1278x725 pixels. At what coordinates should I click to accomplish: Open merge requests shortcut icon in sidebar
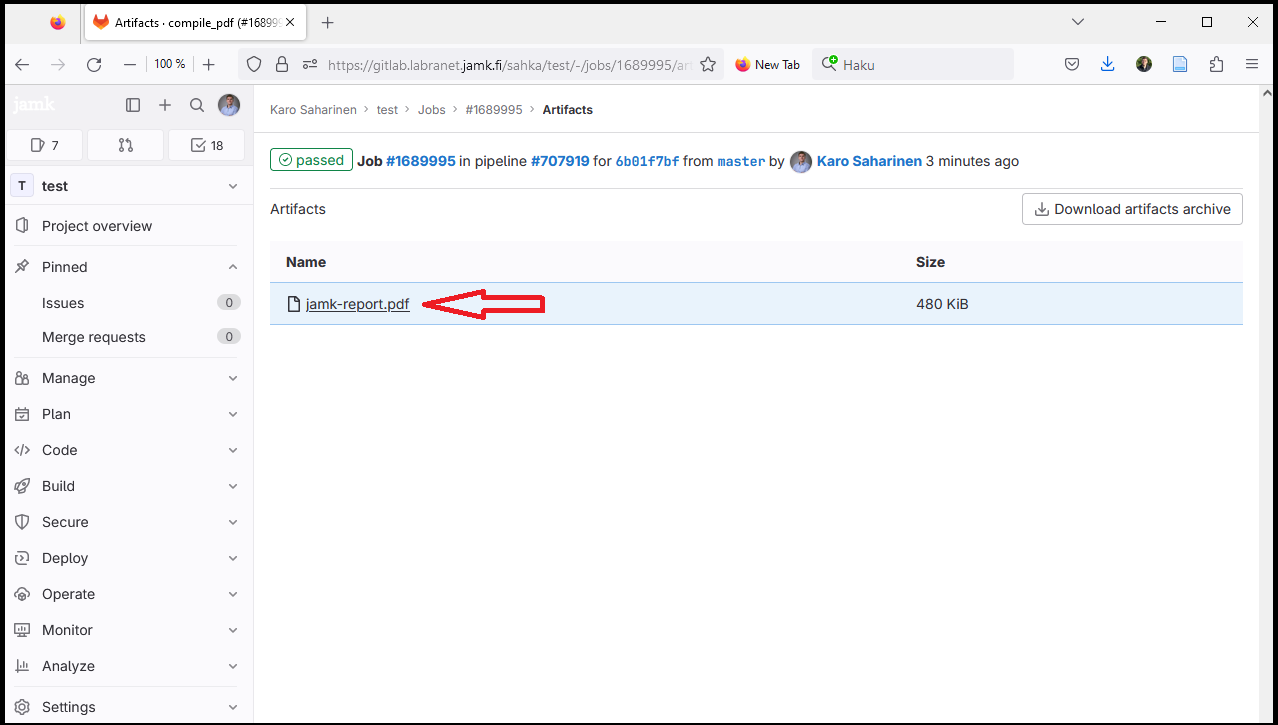point(125,145)
